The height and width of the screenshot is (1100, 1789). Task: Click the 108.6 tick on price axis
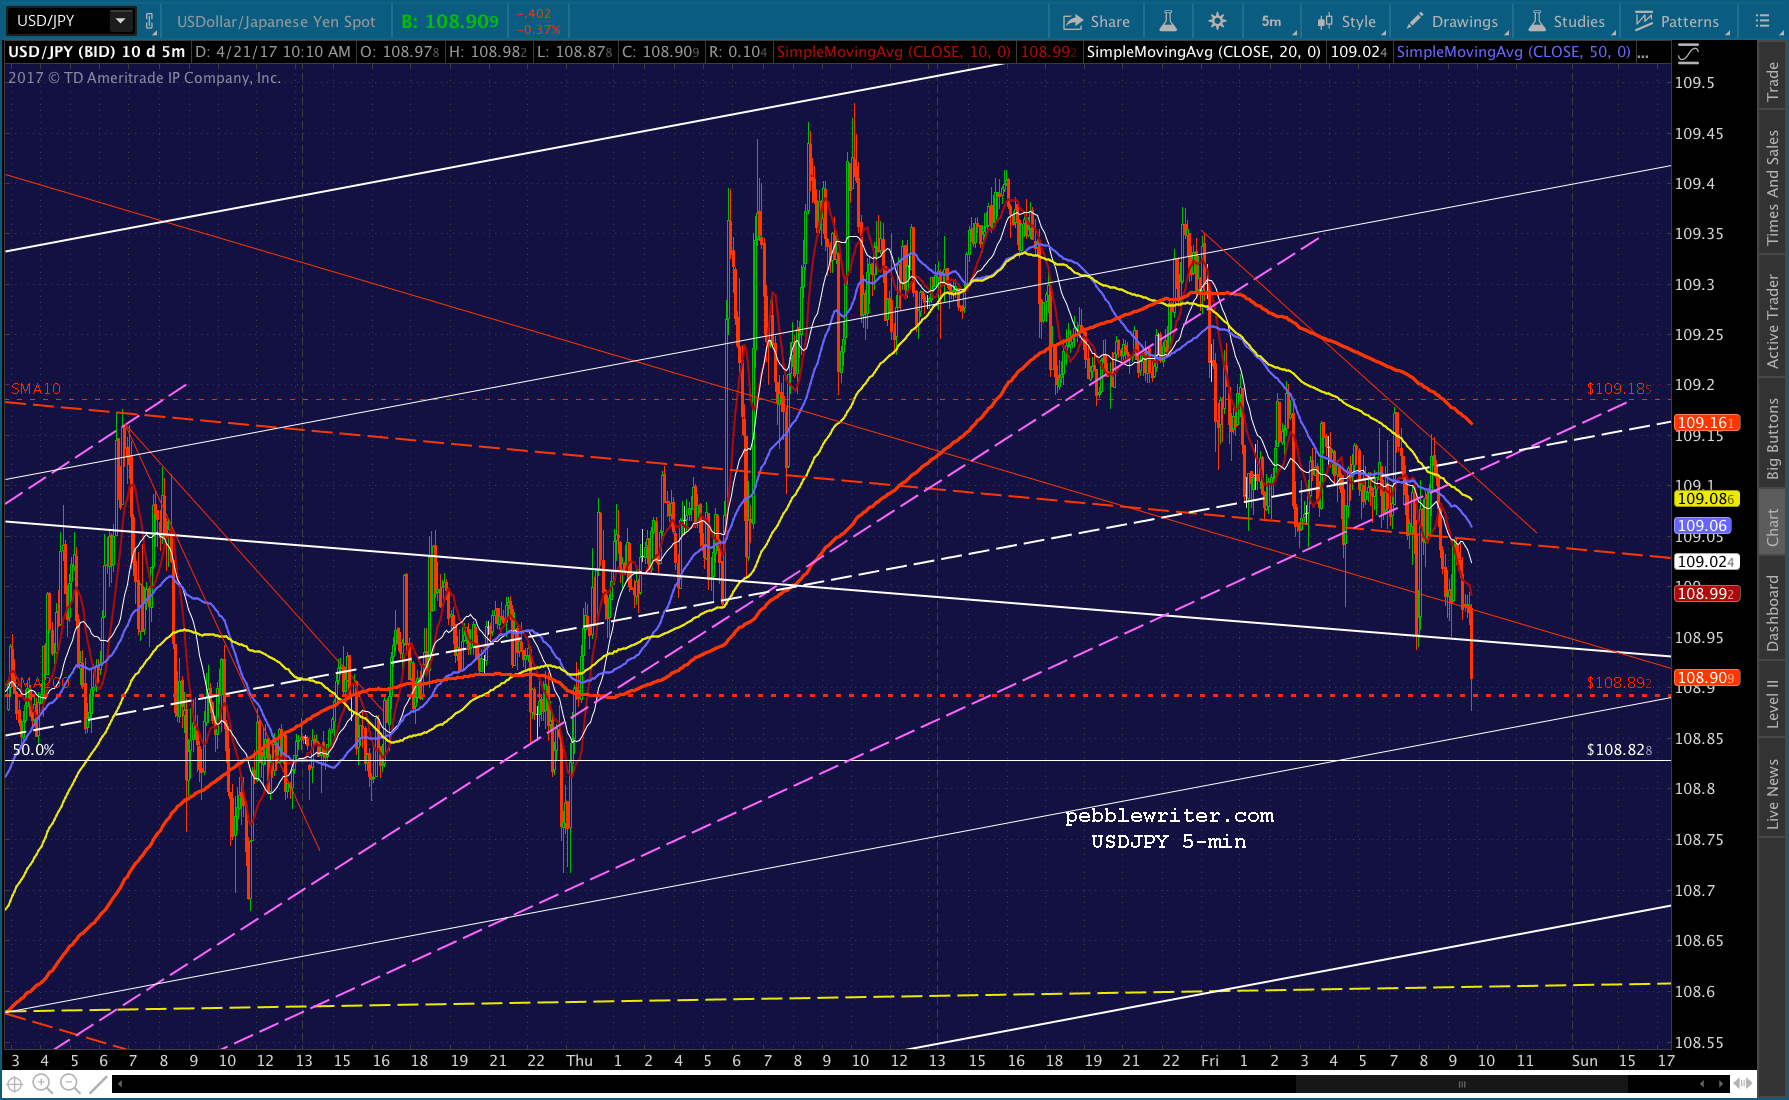[1695, 992]
